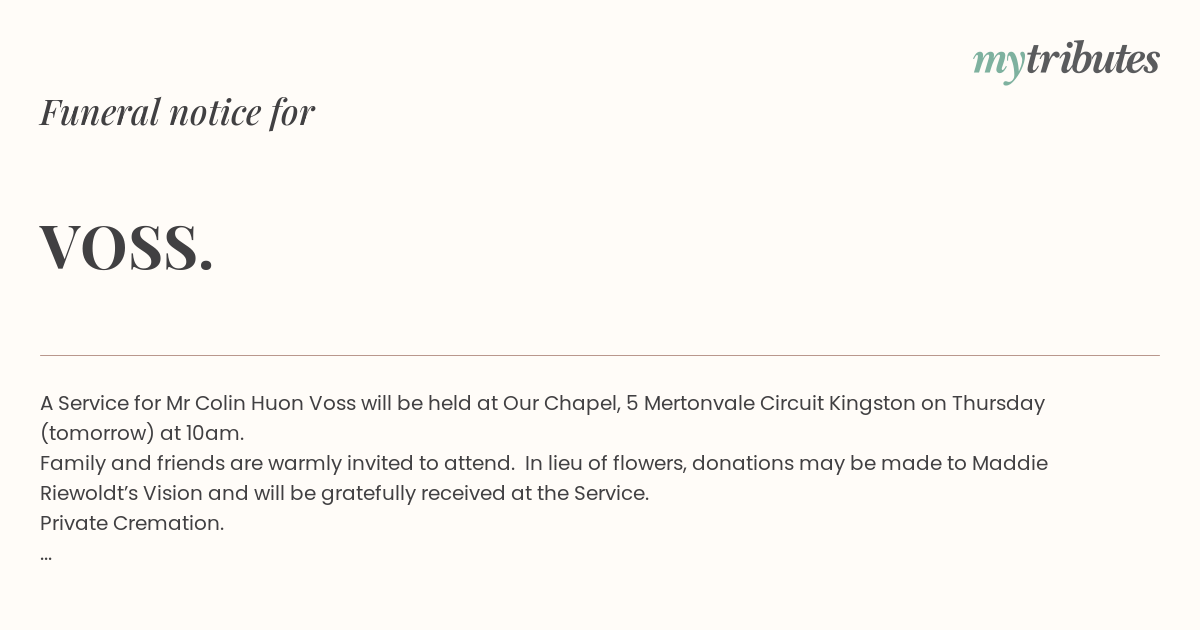Viewport: 1200px width, 630px height.
Task: Click the VOSS. name title
Action: click(127, 246)
